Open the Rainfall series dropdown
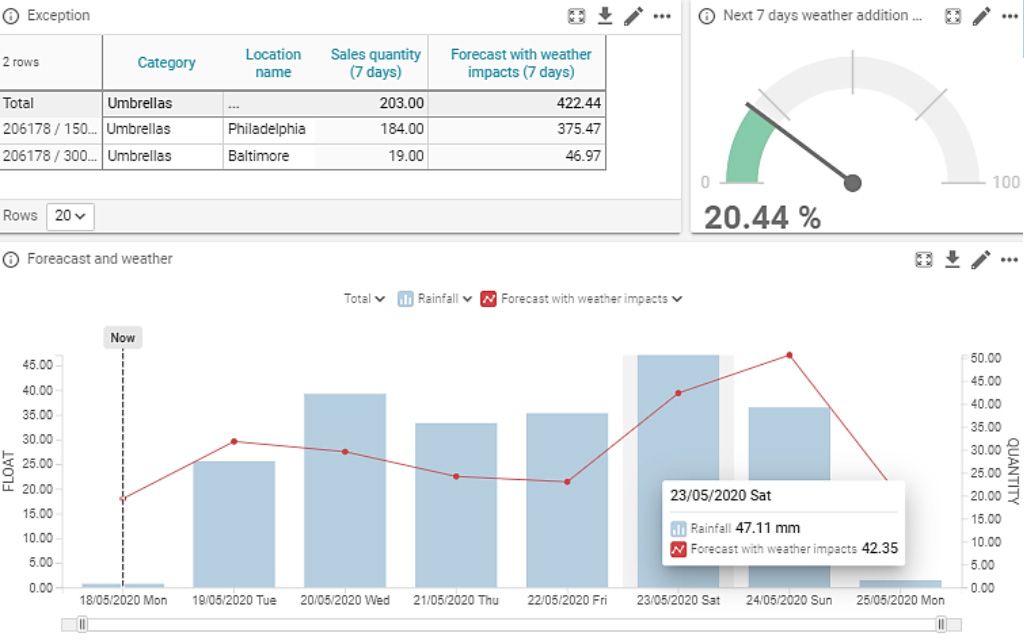 tap(435, 298)
